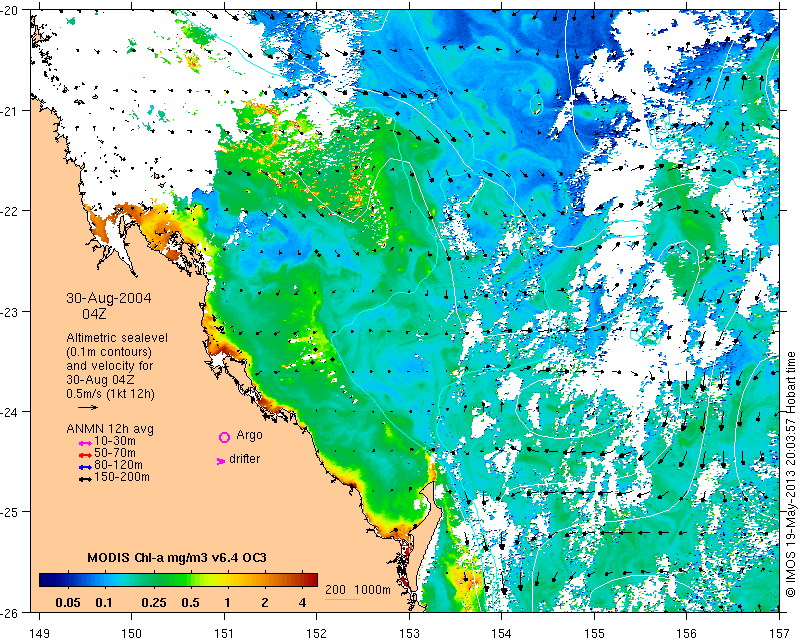Click the 'Argo' legend label
This screenshot has height=640, width=800.
point(249,435)
